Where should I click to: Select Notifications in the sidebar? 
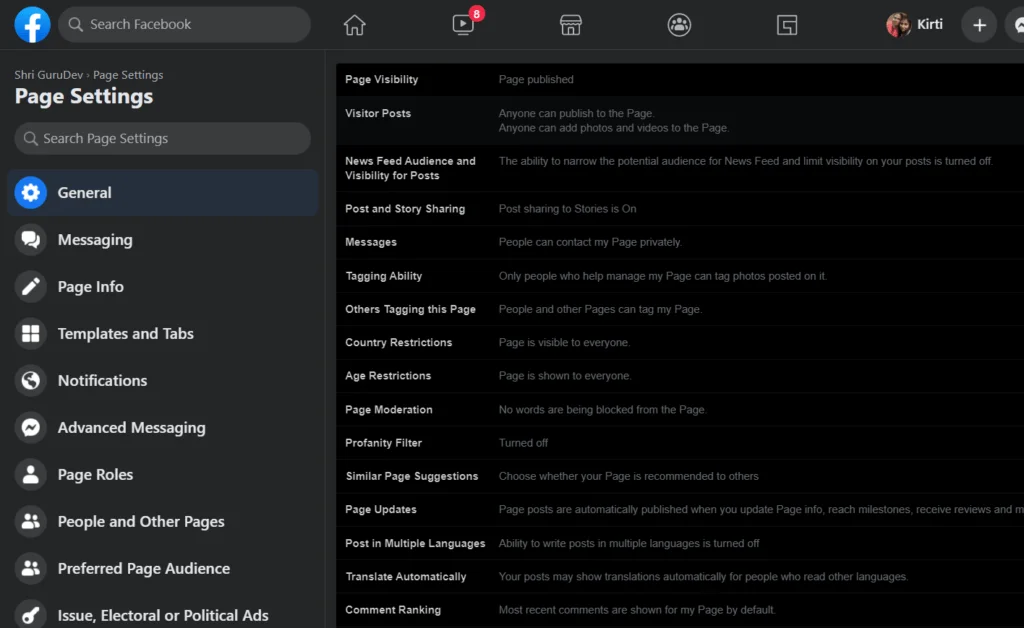pos(102,381)
